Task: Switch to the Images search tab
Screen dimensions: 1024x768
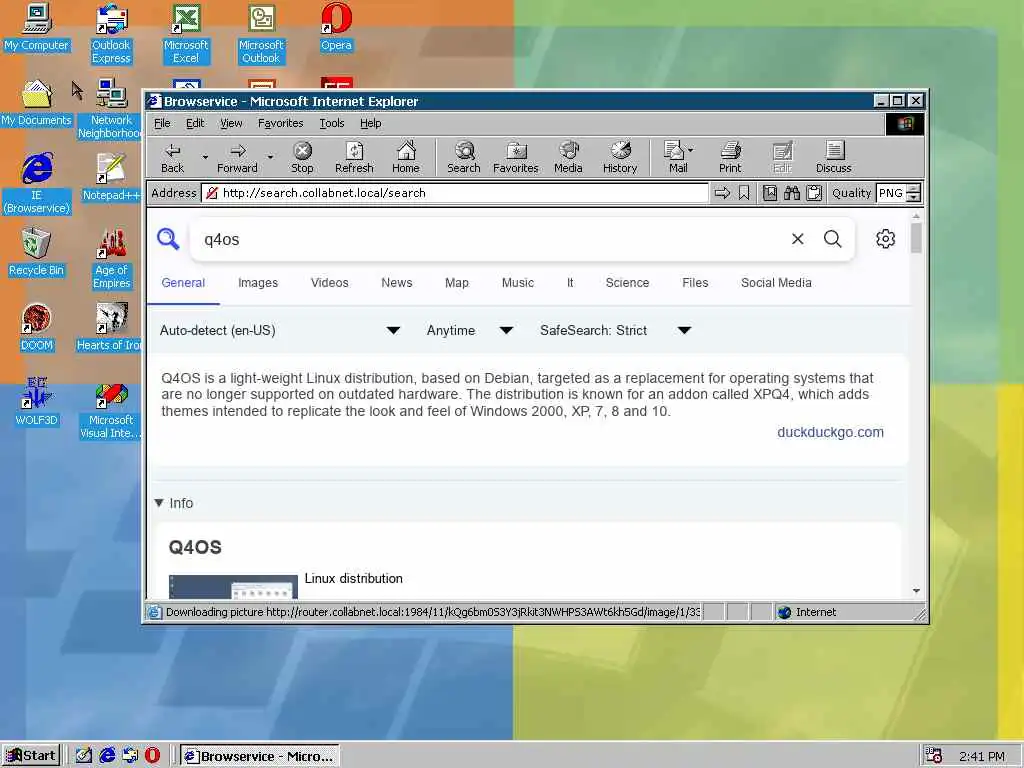Action: pyautogui.click(x=258, y=283)
